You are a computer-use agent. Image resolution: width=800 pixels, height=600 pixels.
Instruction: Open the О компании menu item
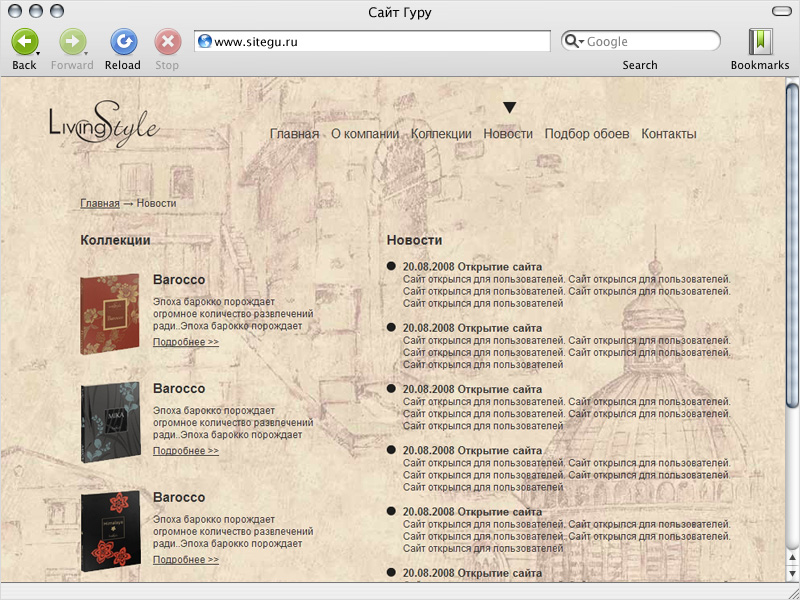click(x=365, y=134)
